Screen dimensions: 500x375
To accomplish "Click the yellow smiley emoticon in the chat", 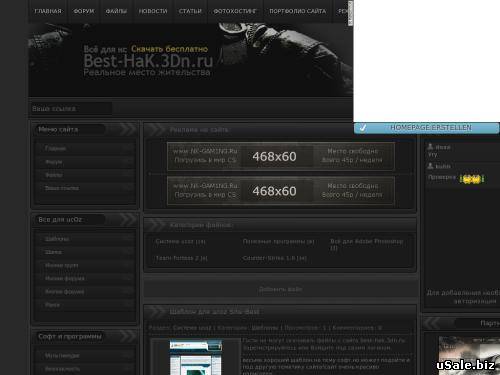I will (x=472, y=179).
